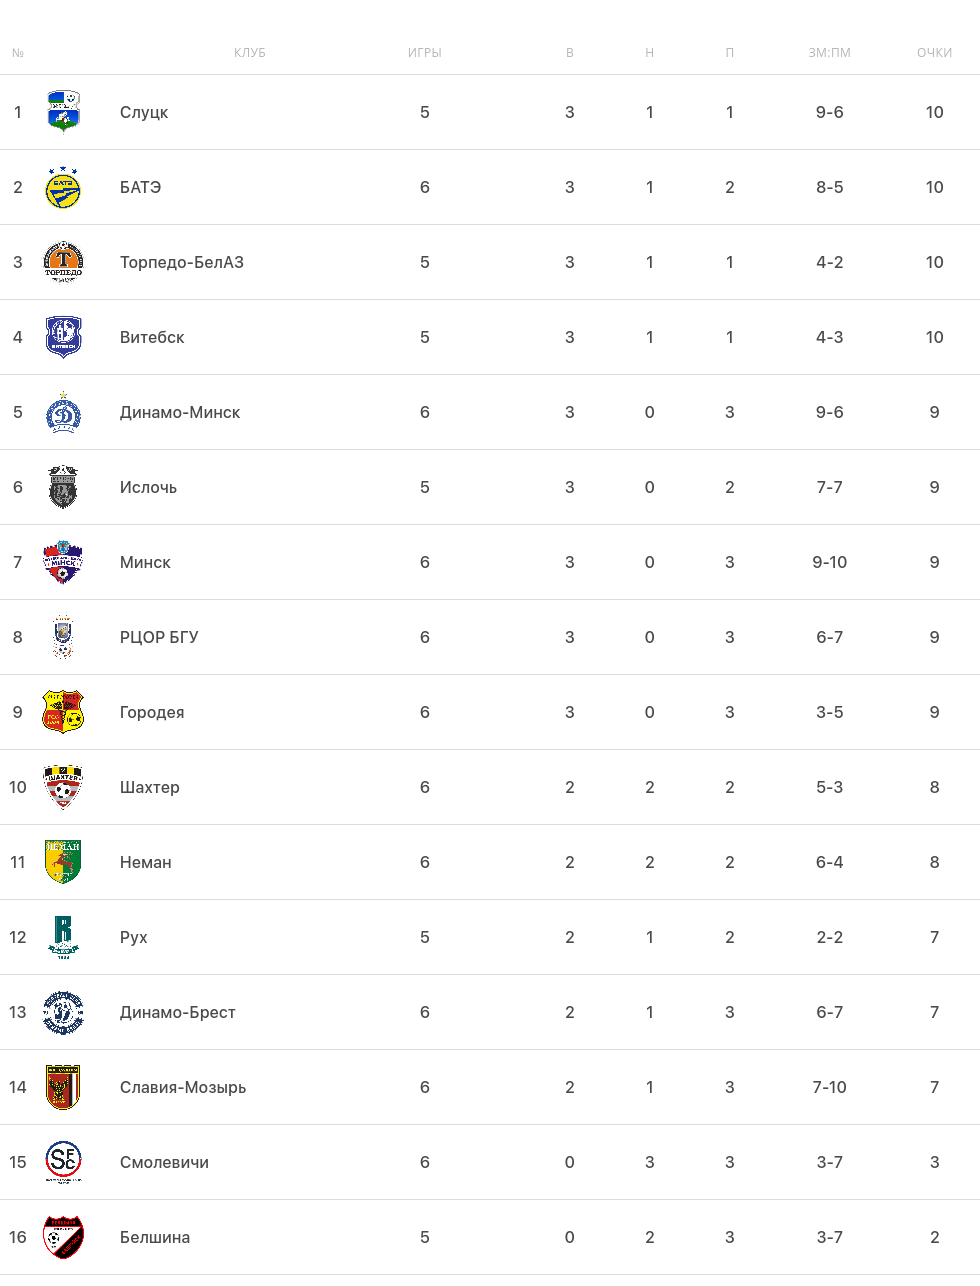Select the Минск club name

pyautogui.click(x=145, y=562)
